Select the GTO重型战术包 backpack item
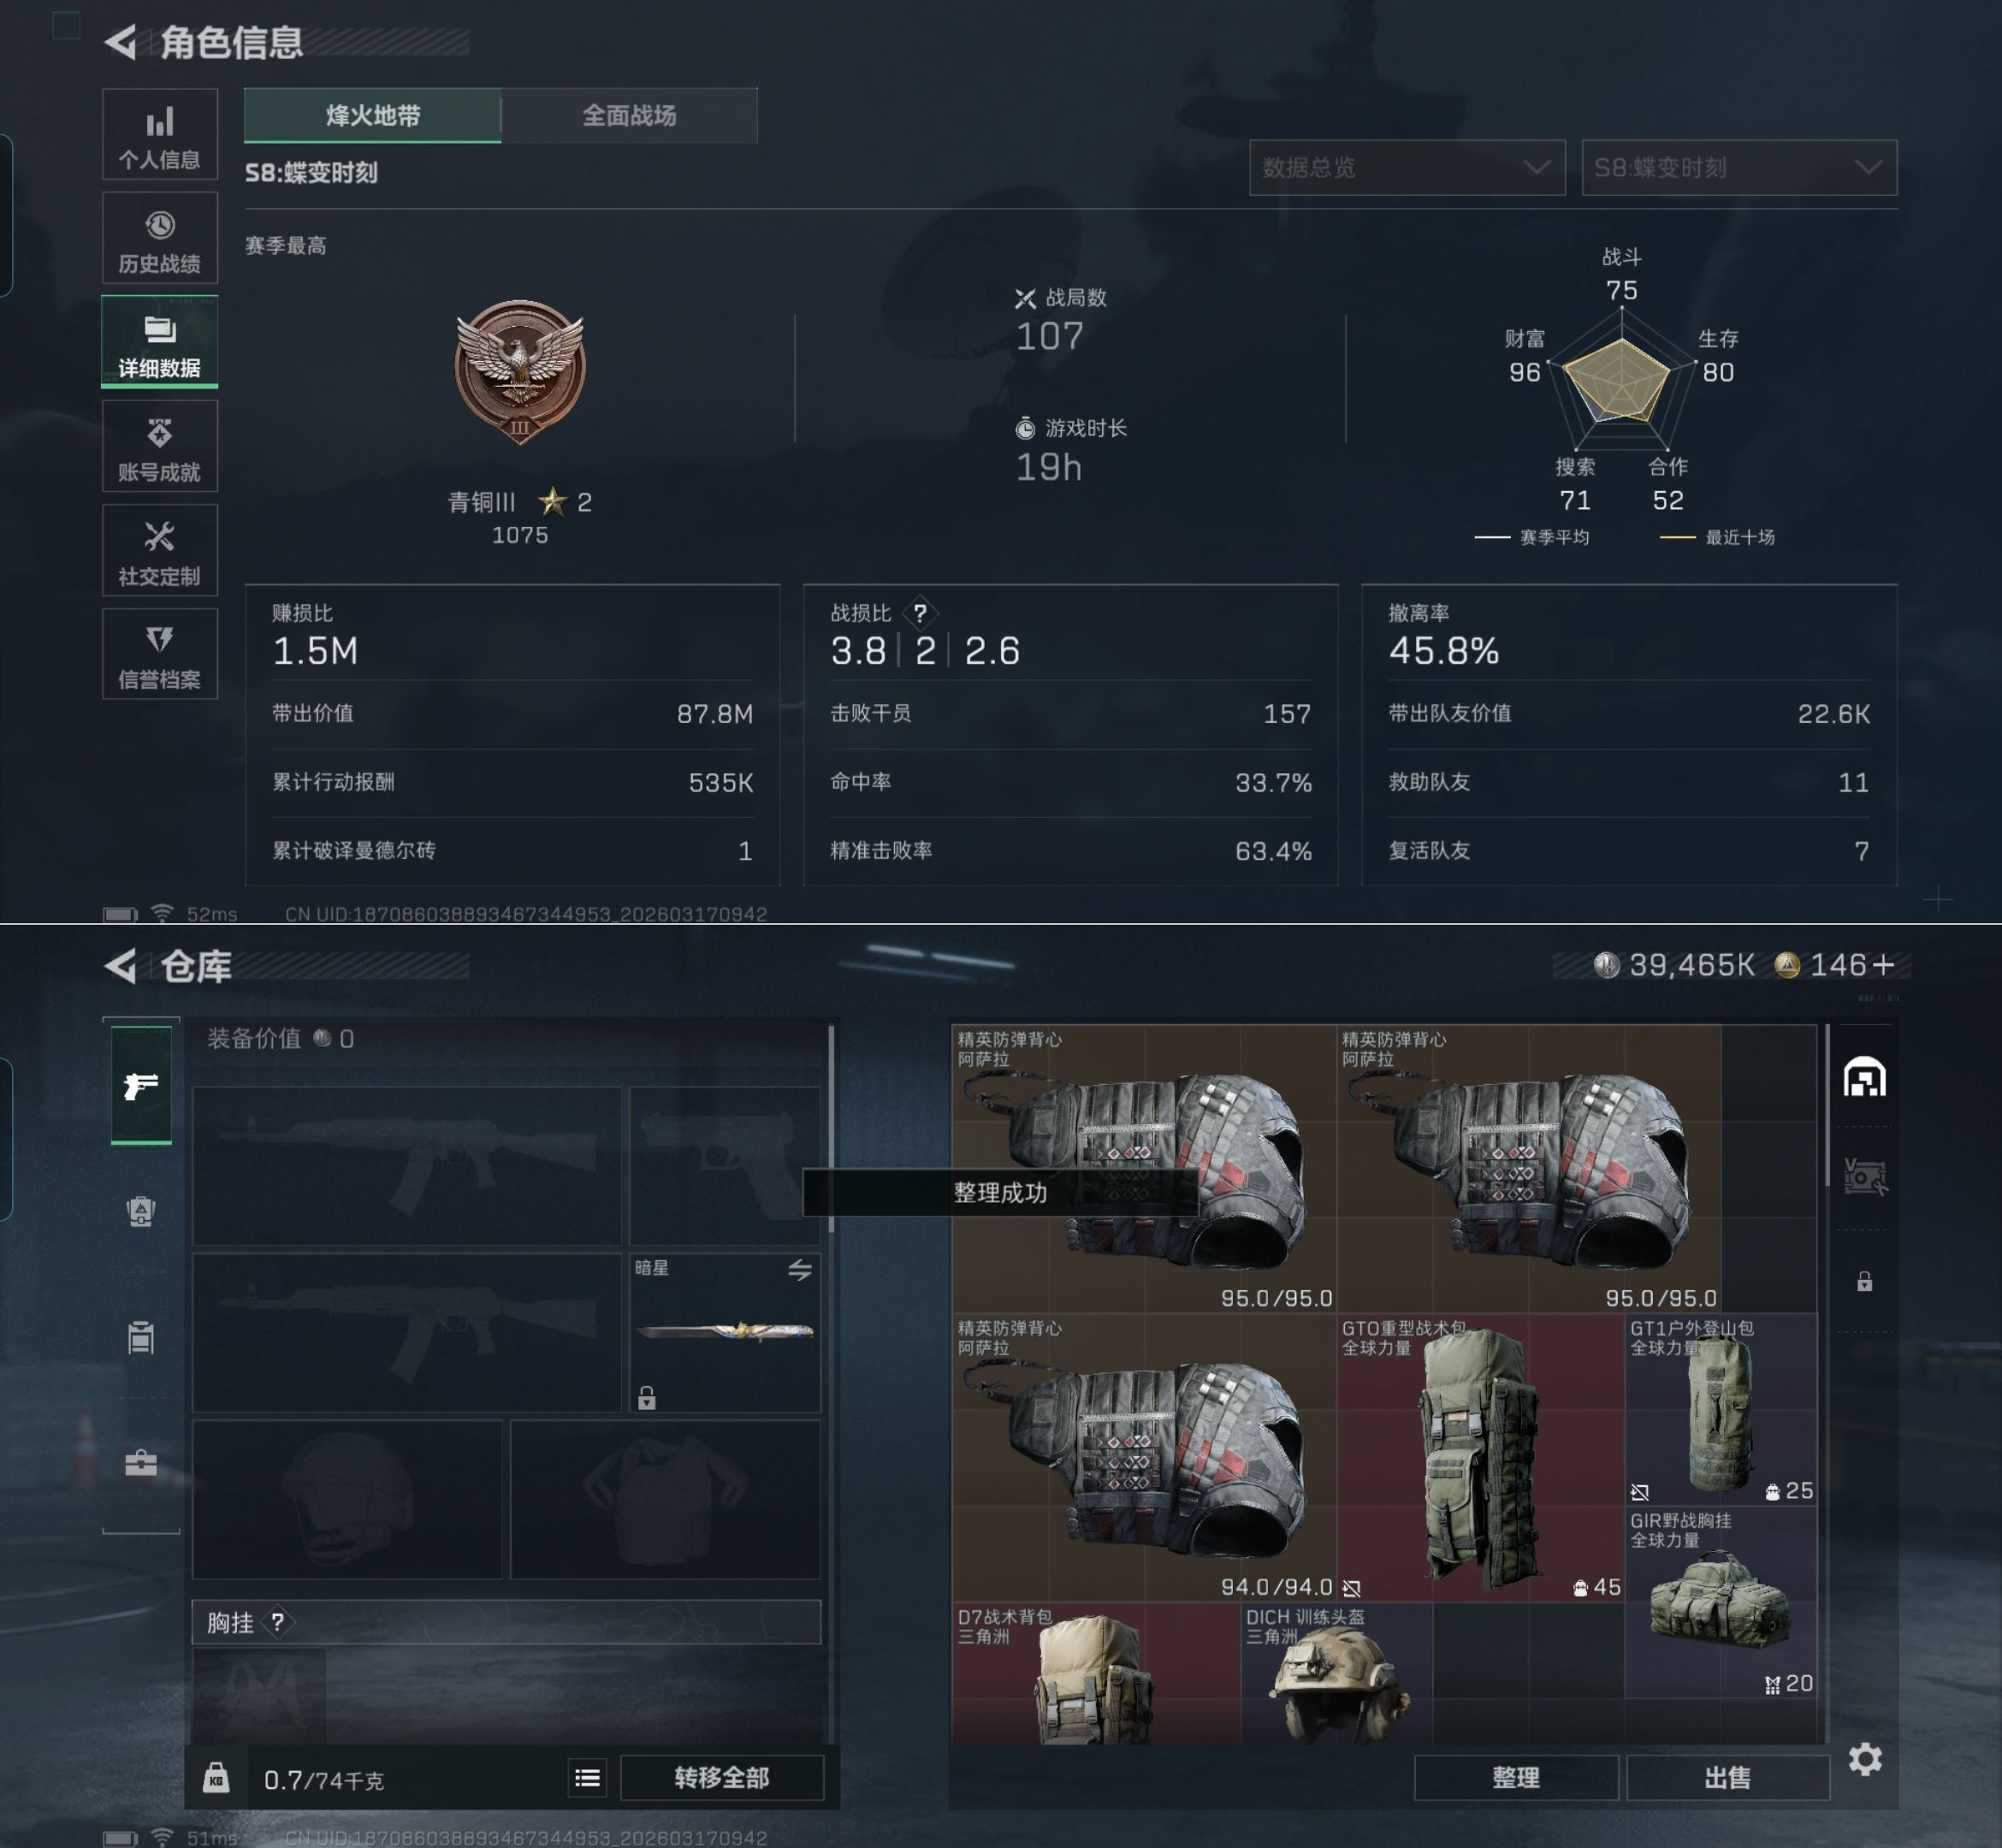 click(1480, 1457)
